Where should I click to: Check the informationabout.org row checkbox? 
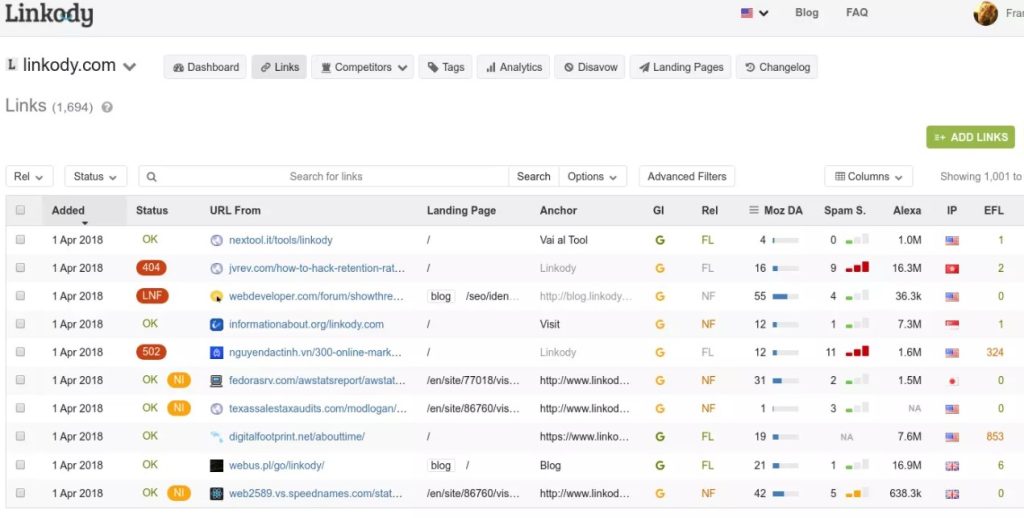pyautogui.click(x=20, y=324)
